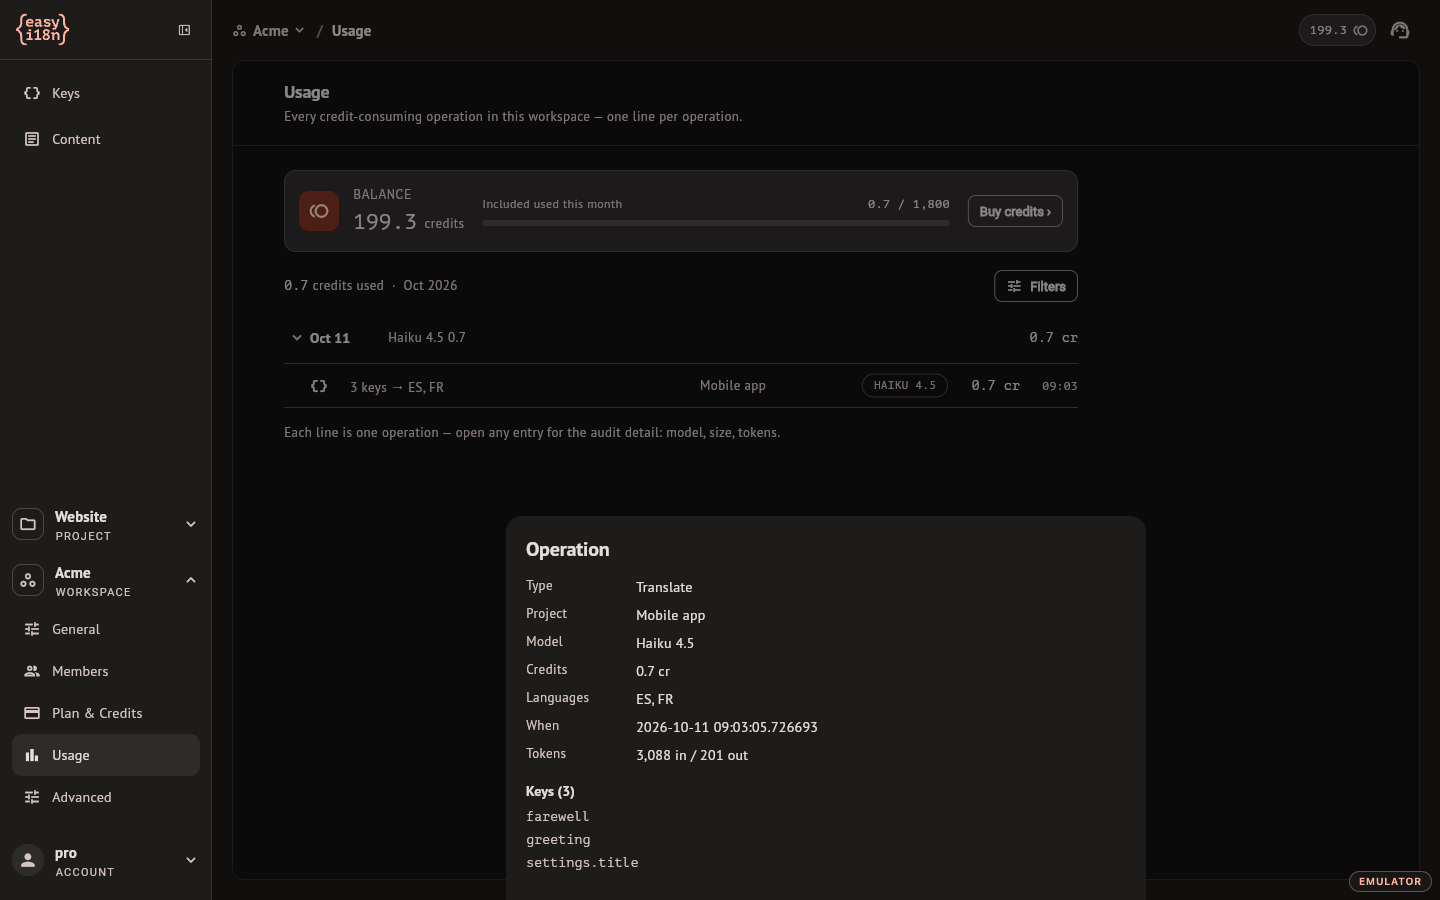Open Members settings page
1440x900 pixels.
point(106,671)
